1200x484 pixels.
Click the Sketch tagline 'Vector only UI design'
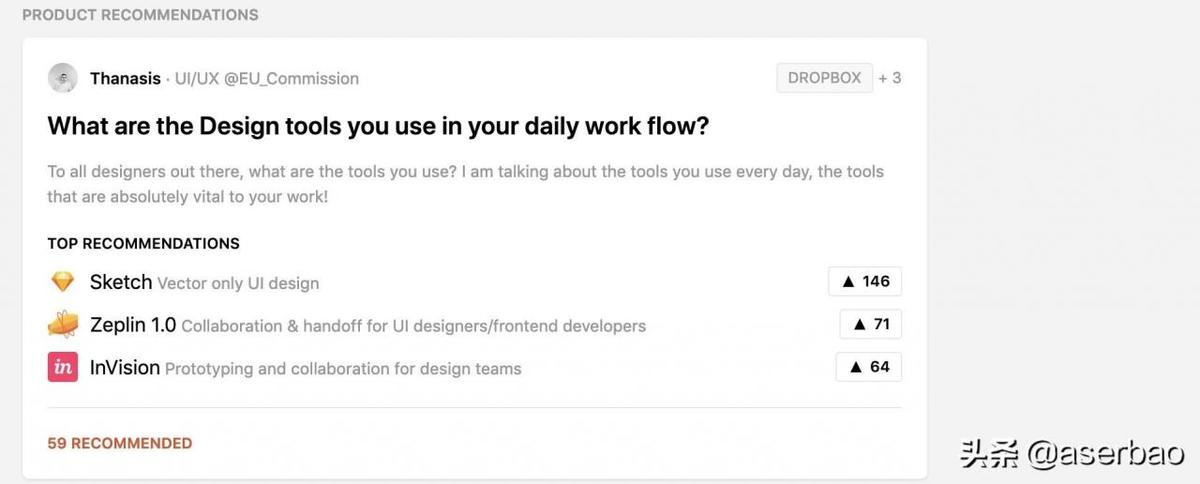click(238, 283)
